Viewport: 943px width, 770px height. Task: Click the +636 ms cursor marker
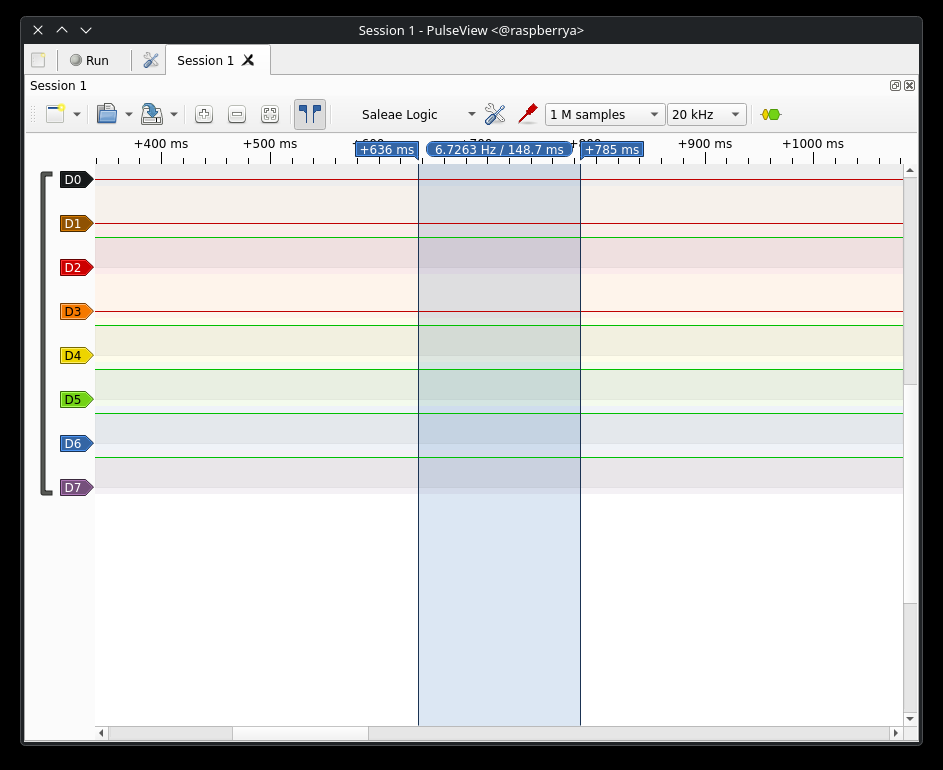[386, 150]
